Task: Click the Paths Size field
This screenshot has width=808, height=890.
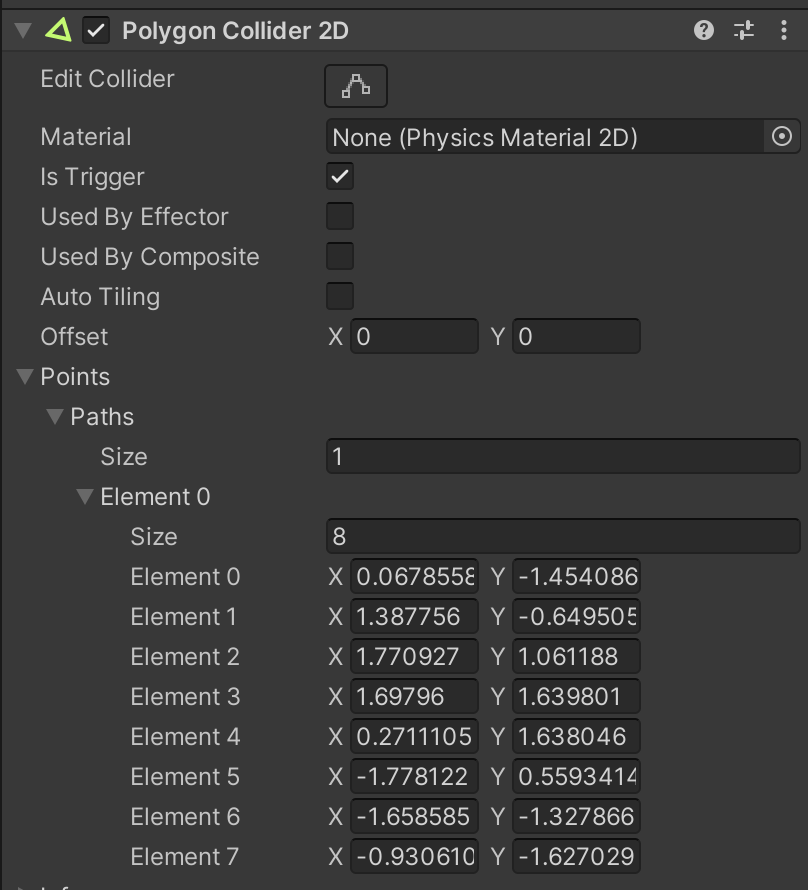Action: tap(563, 456)
